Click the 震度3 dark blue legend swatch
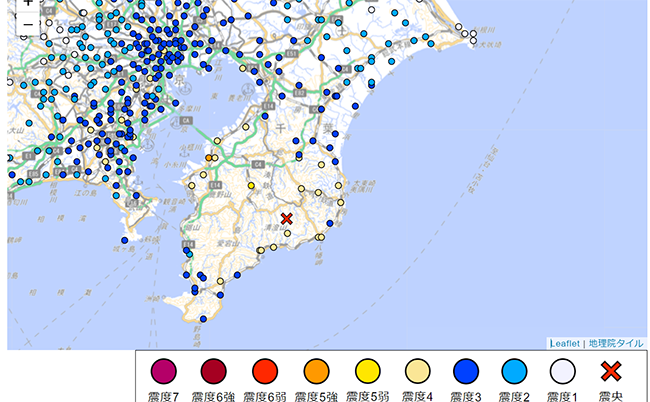 pos(465,372)
